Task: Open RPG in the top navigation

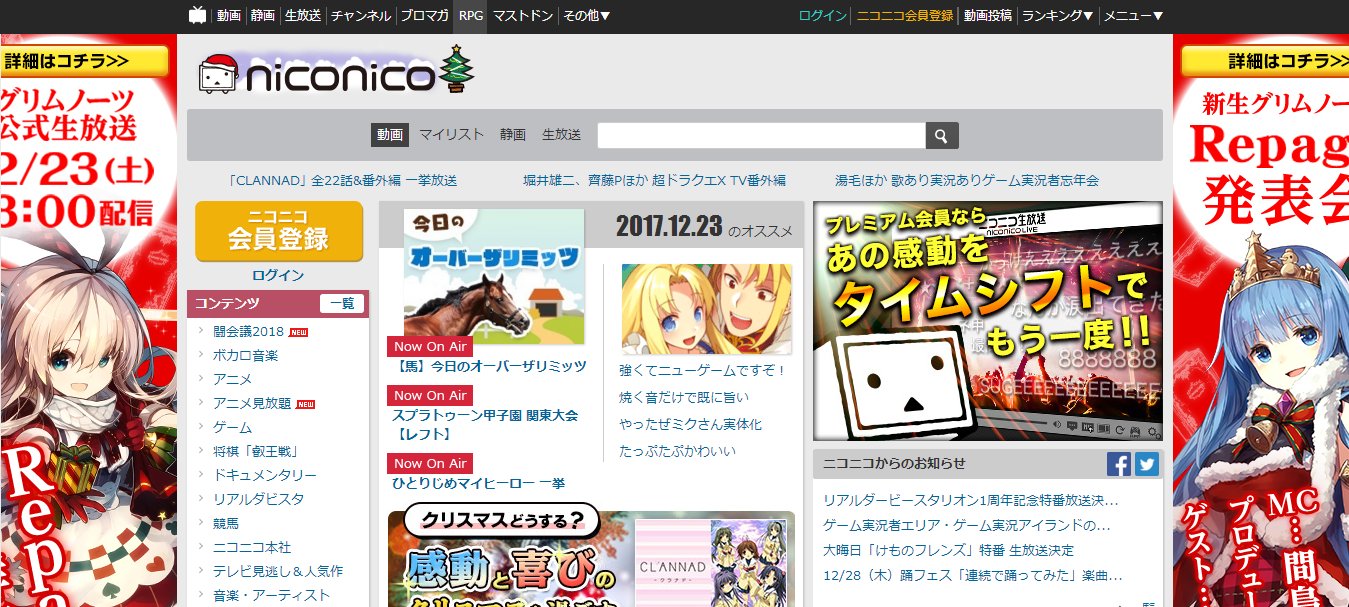Action: [x=470, y=15]
